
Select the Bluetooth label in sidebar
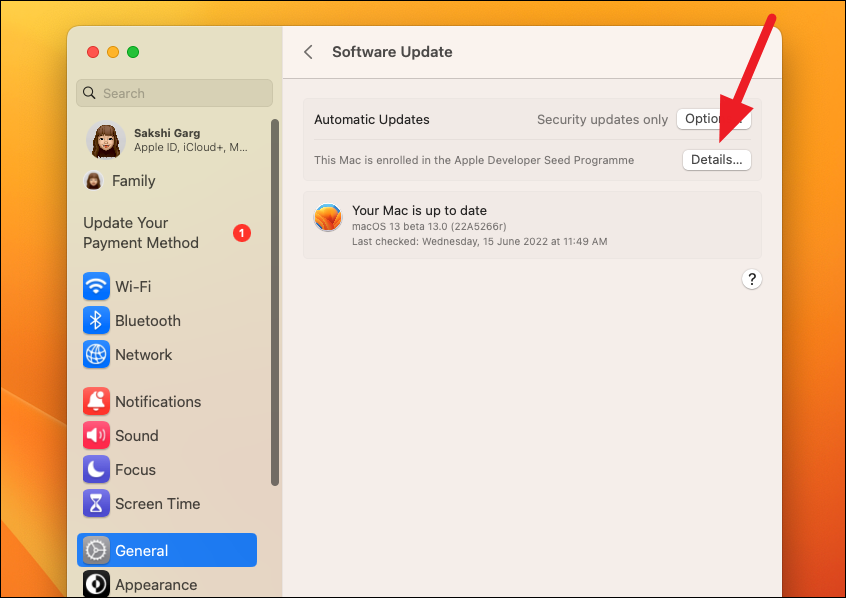click(148, 321)
